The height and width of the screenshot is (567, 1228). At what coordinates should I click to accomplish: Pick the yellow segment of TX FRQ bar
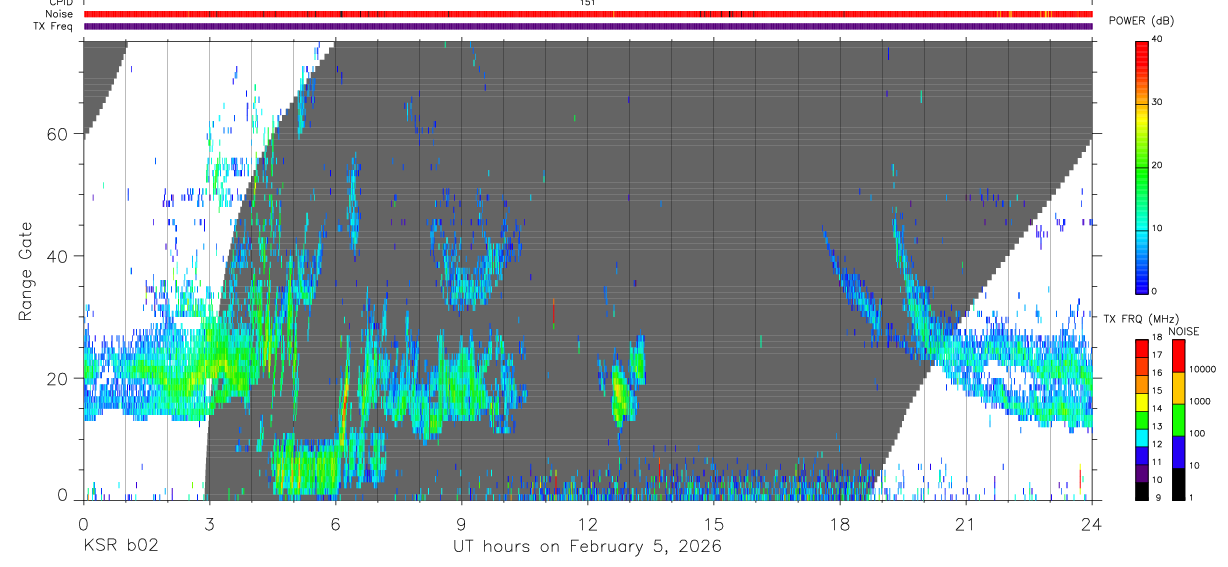(1142, 401)
